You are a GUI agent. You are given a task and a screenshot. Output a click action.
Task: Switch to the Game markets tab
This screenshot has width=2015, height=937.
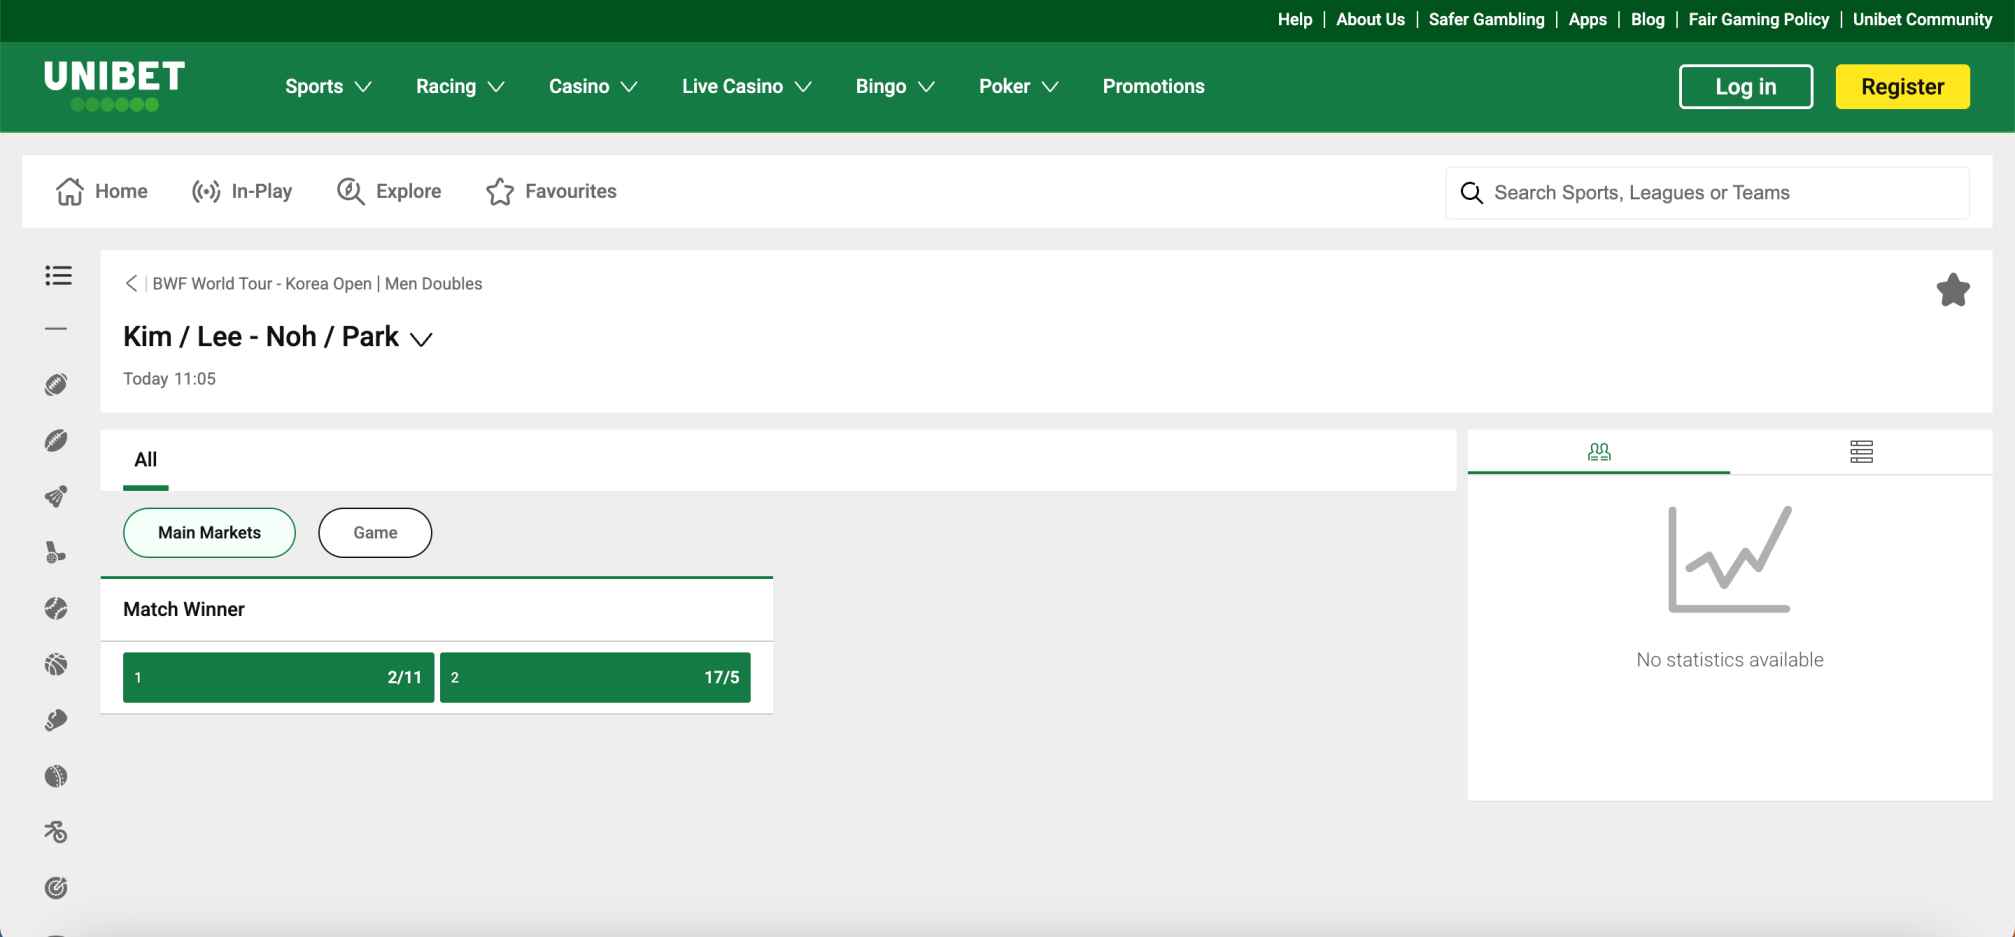click(x=375, y=532)
